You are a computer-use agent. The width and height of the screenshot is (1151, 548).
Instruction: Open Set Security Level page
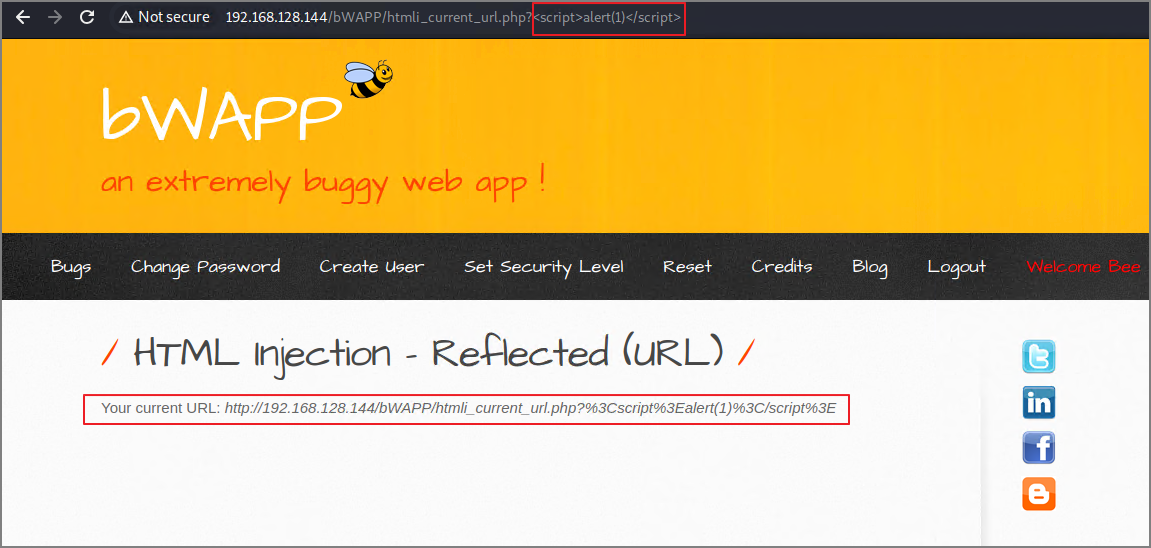click(544, 267)
